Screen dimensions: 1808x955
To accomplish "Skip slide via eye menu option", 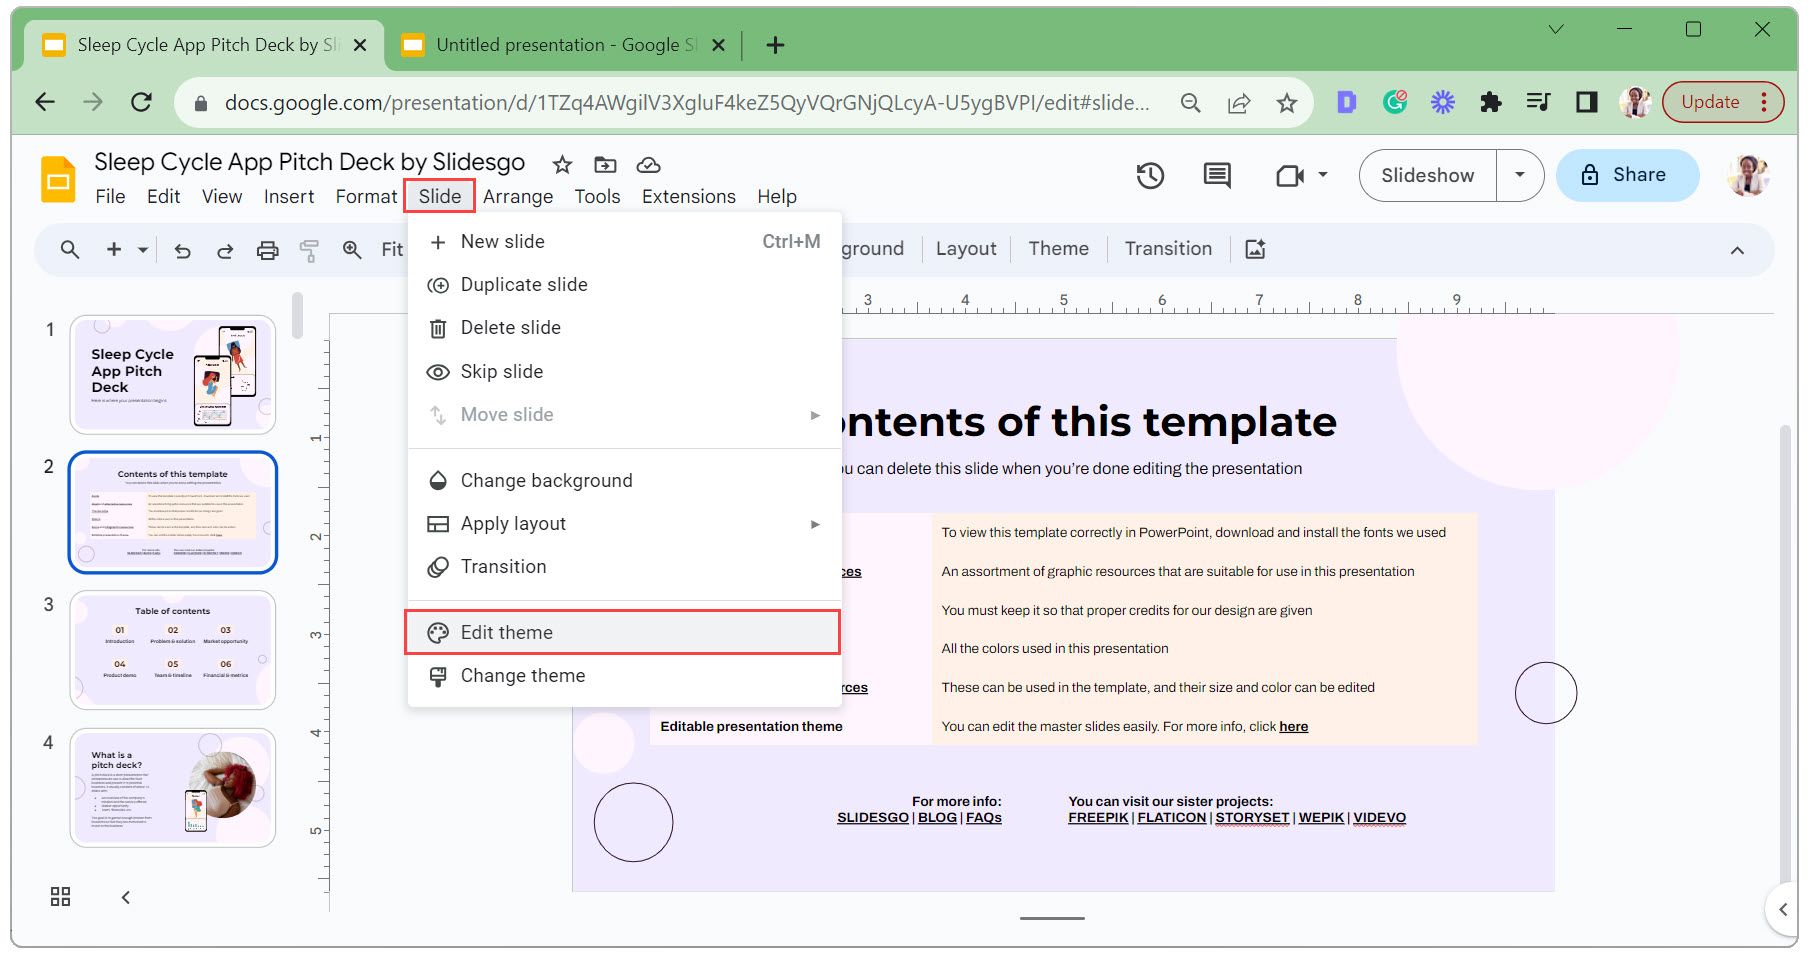I will 501,371.
